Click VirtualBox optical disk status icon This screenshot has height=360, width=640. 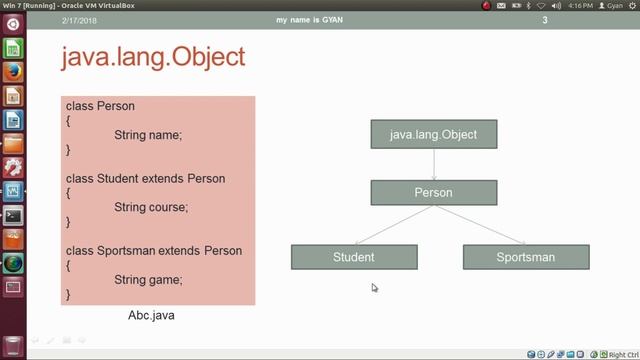[x=541, y=354]
